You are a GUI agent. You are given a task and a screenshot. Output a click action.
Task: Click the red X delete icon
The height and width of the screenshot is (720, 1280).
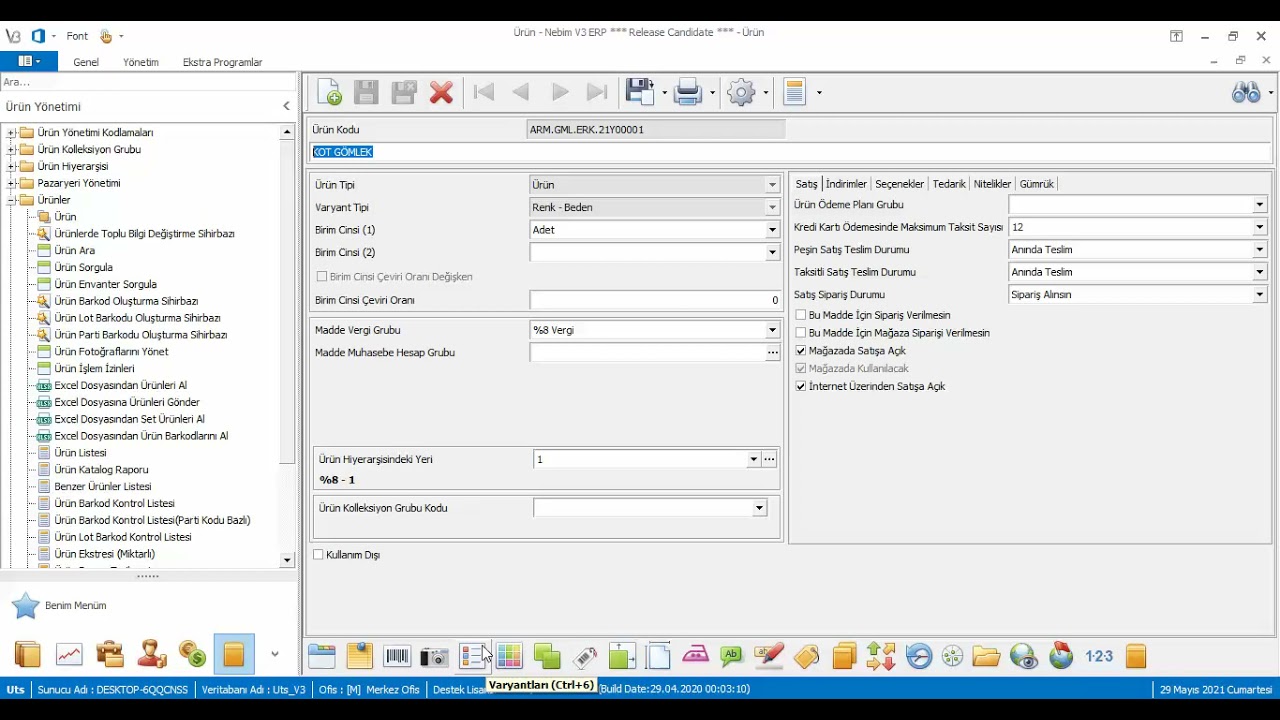click(441, 93)
